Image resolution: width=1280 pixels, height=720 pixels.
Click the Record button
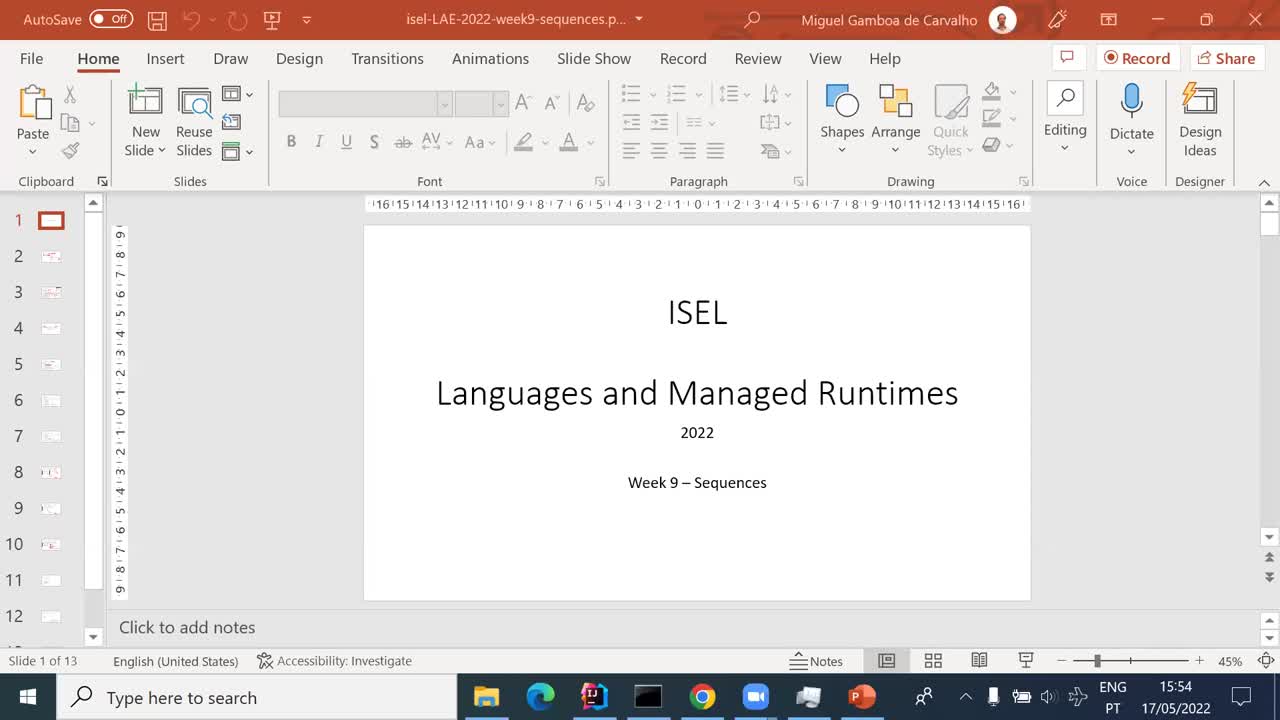coord(1137,58)
